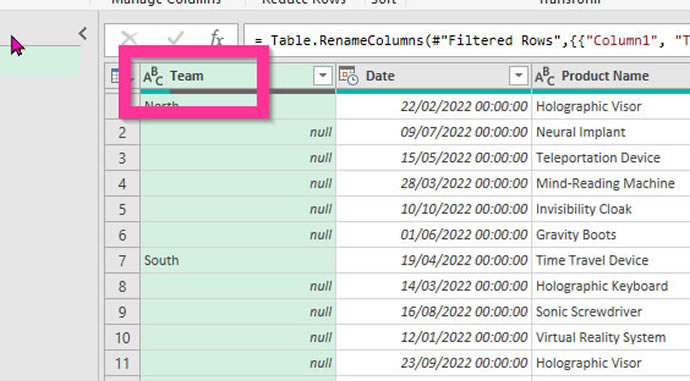Click date cell 16/08/2022 00:00:00
This screenshot has width=690, height=381.
point(433,312)
